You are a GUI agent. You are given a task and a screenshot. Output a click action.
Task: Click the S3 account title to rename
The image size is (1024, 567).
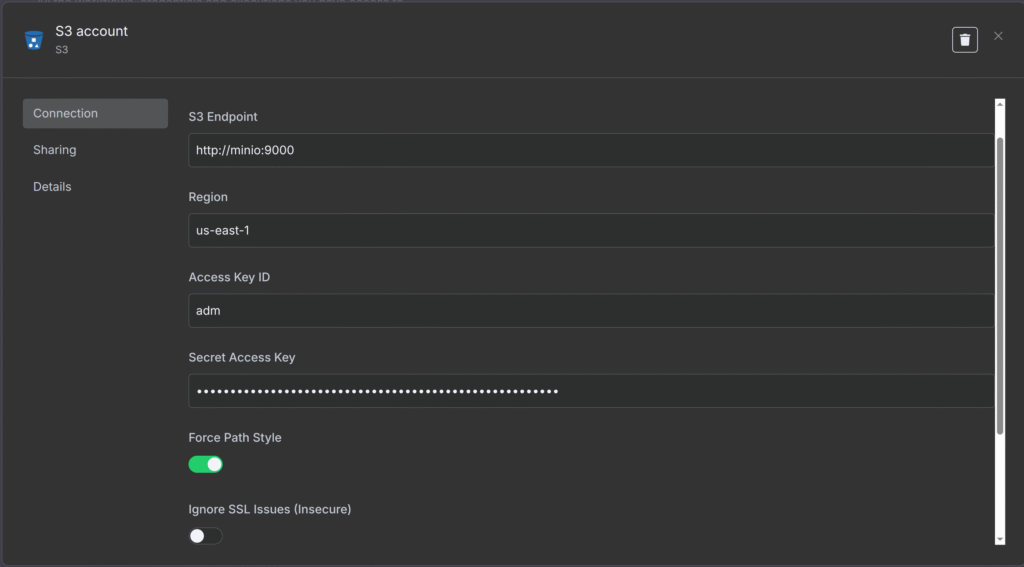pos(91,31)
